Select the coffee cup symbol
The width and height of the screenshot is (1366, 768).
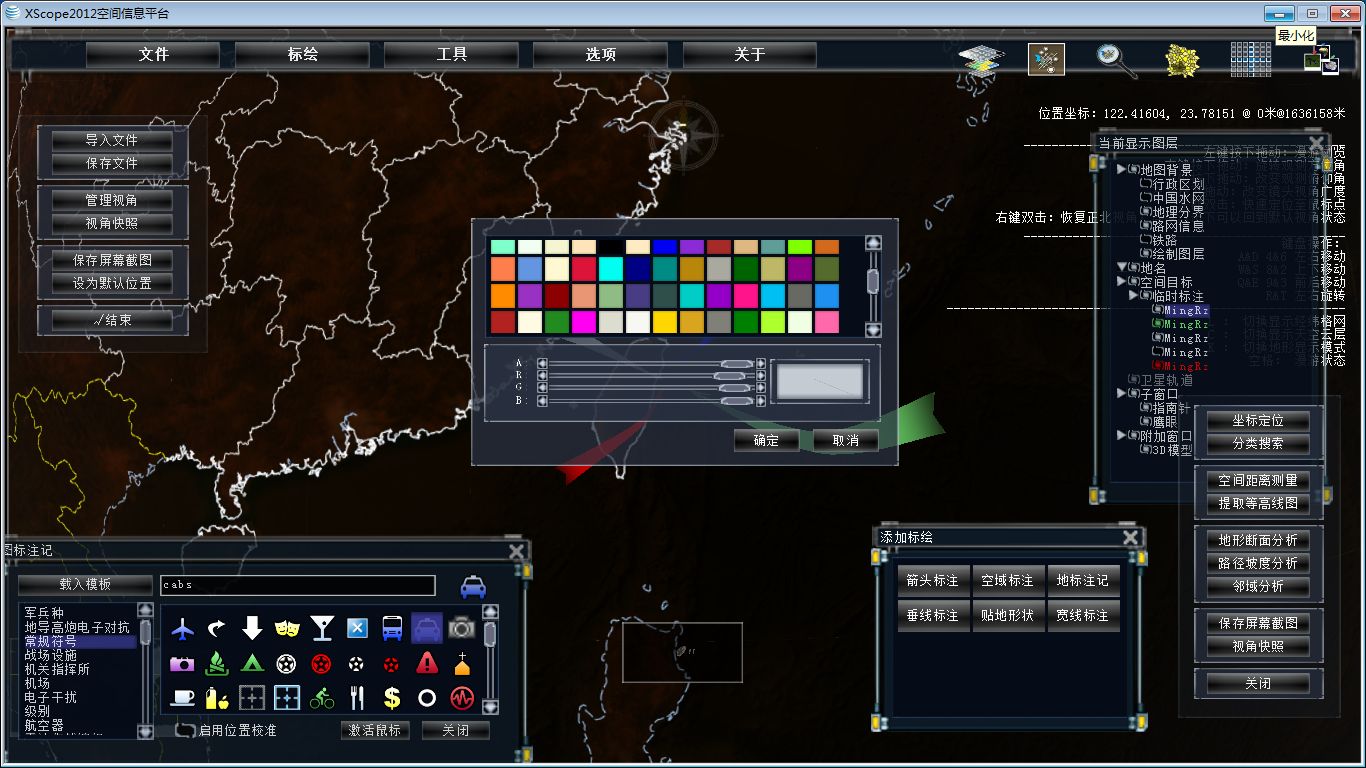[x=183, y=697]
